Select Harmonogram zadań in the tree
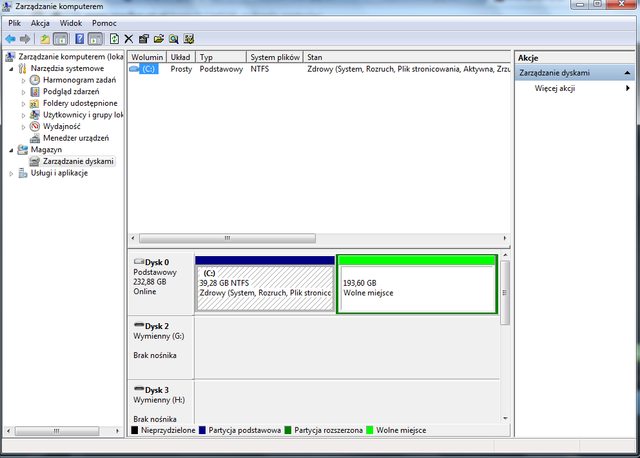This screenshot has height=458, width=640. point(79,80)
